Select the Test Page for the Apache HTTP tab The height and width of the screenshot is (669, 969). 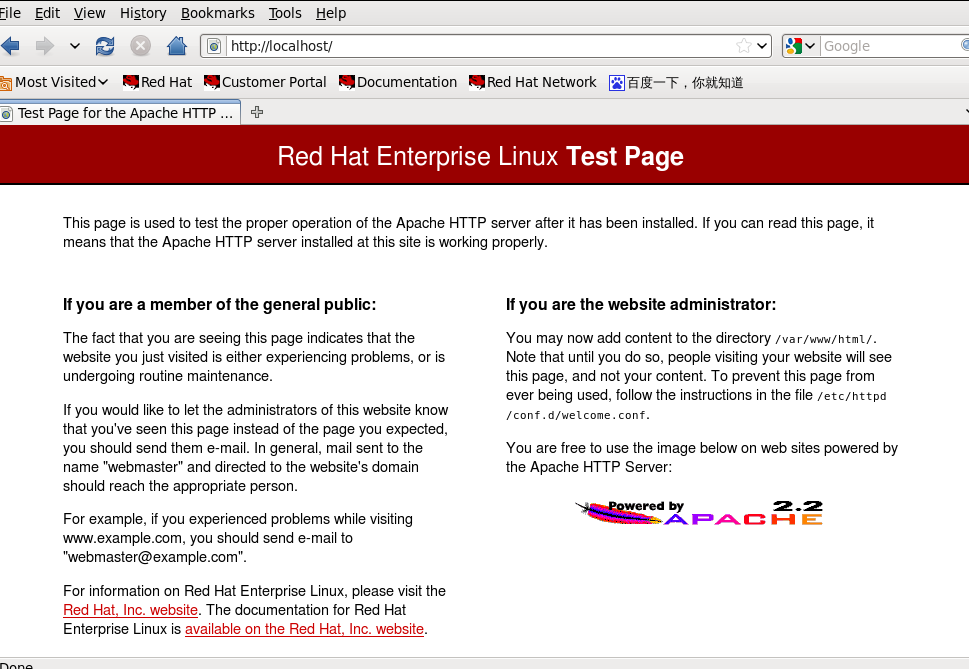[x=120, y=113]
